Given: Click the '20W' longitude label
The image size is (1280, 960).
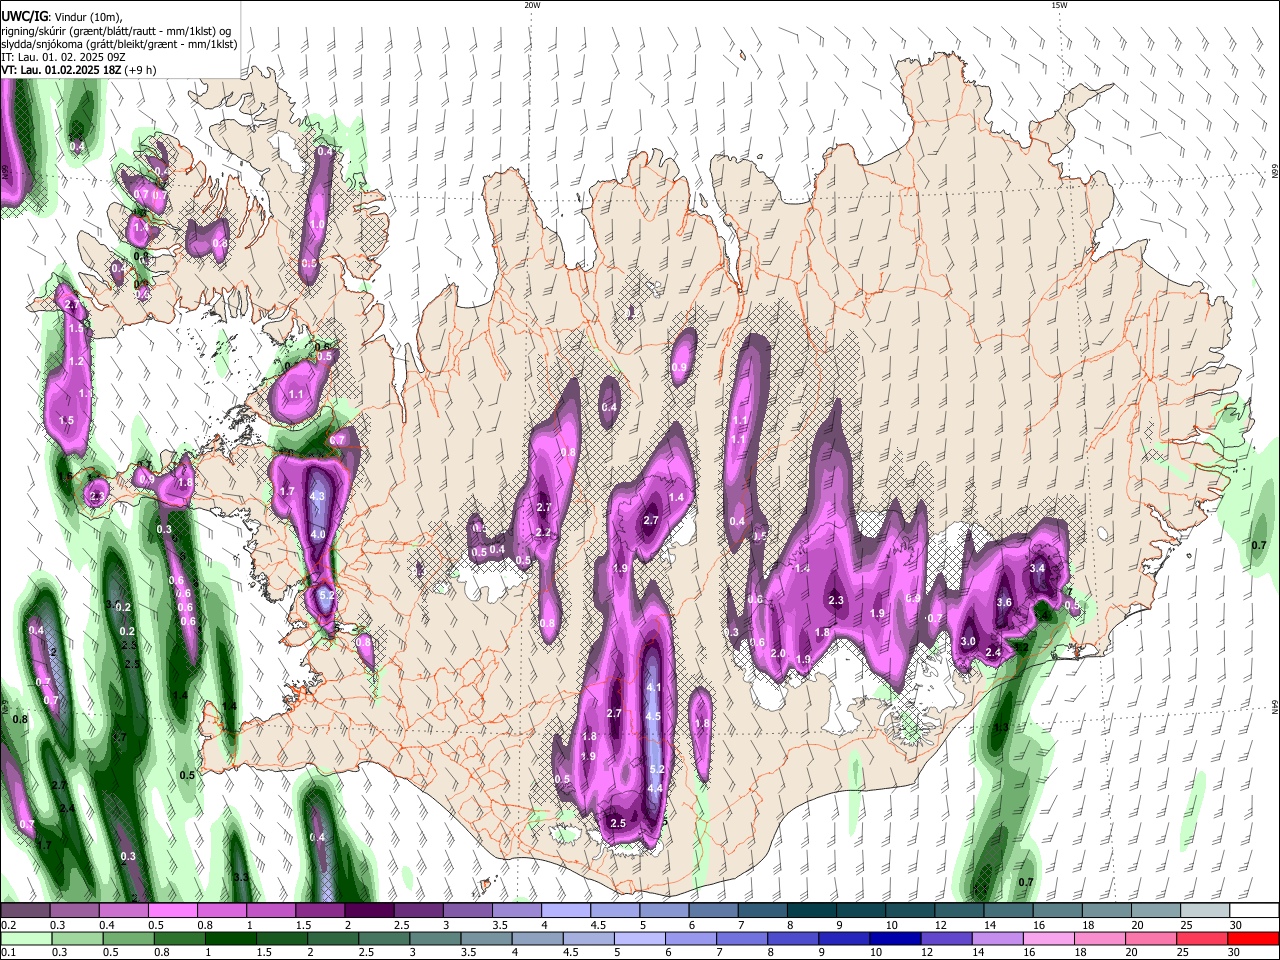Looking at the screenshot, I should click(532, 5).
